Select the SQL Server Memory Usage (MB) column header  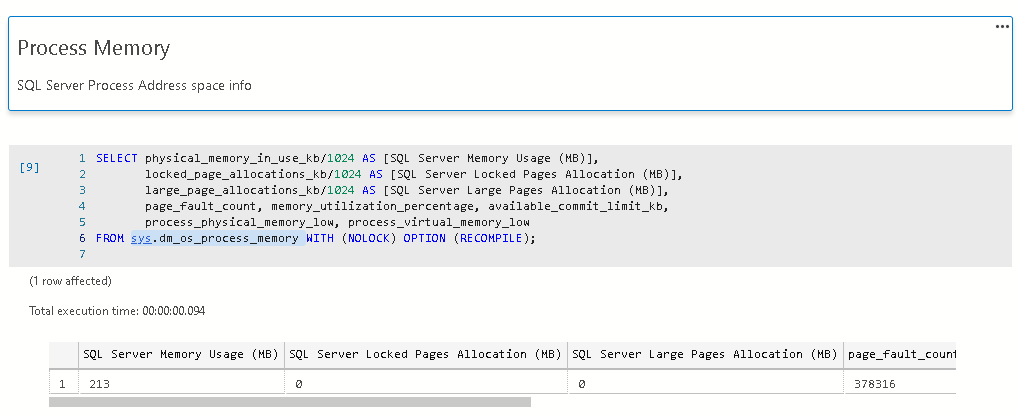click(180, 354)
